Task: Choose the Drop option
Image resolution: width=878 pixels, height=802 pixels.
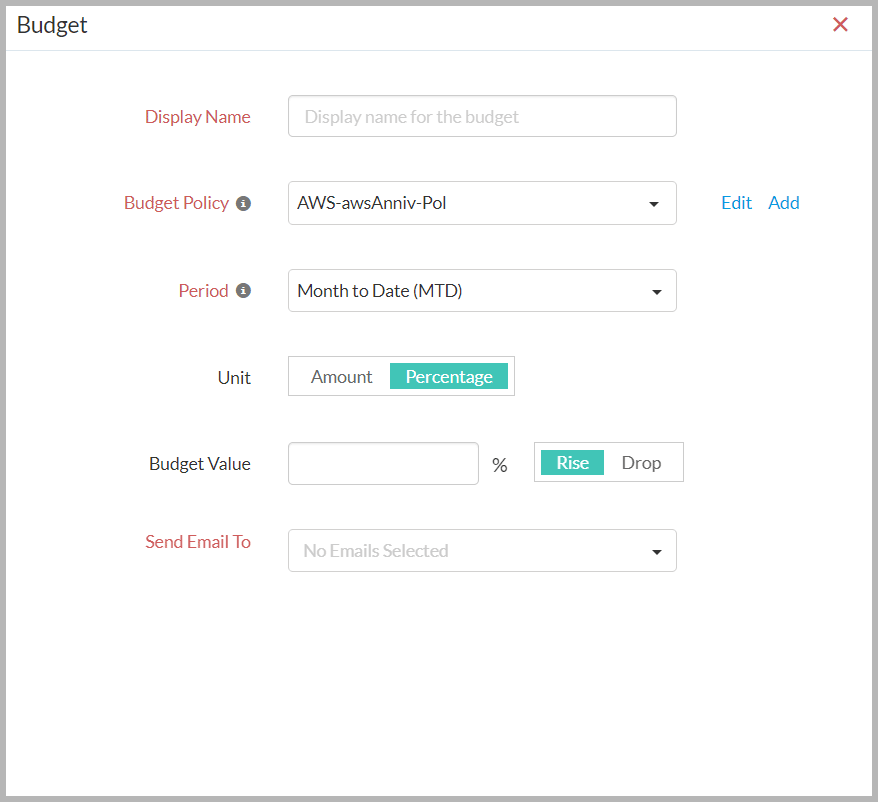Action: click(641, 463)
